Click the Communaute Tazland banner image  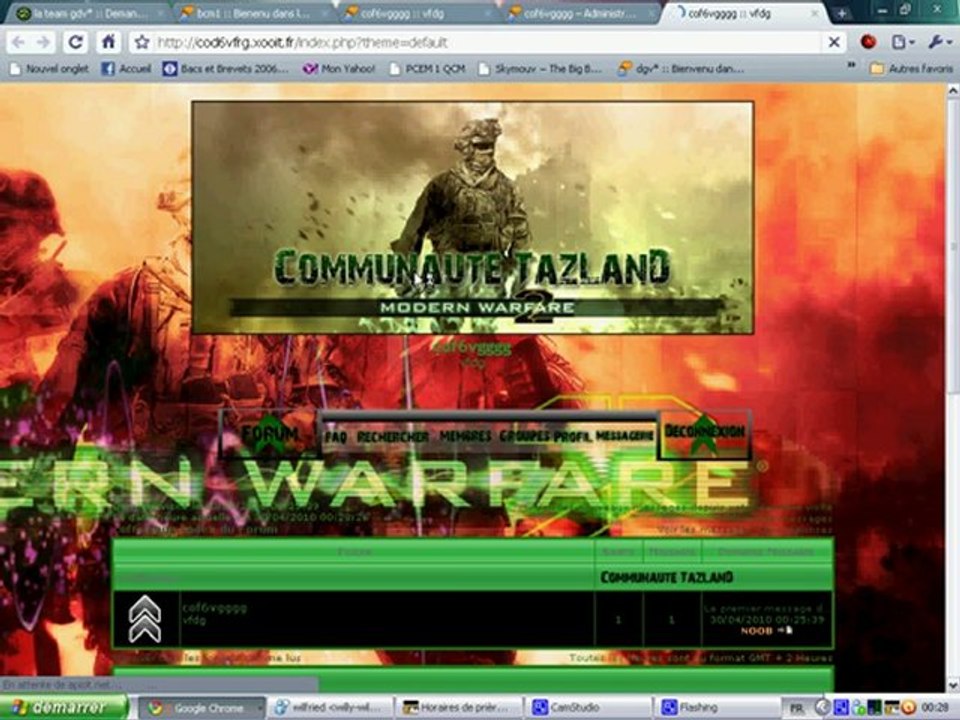tap(473, 218)
